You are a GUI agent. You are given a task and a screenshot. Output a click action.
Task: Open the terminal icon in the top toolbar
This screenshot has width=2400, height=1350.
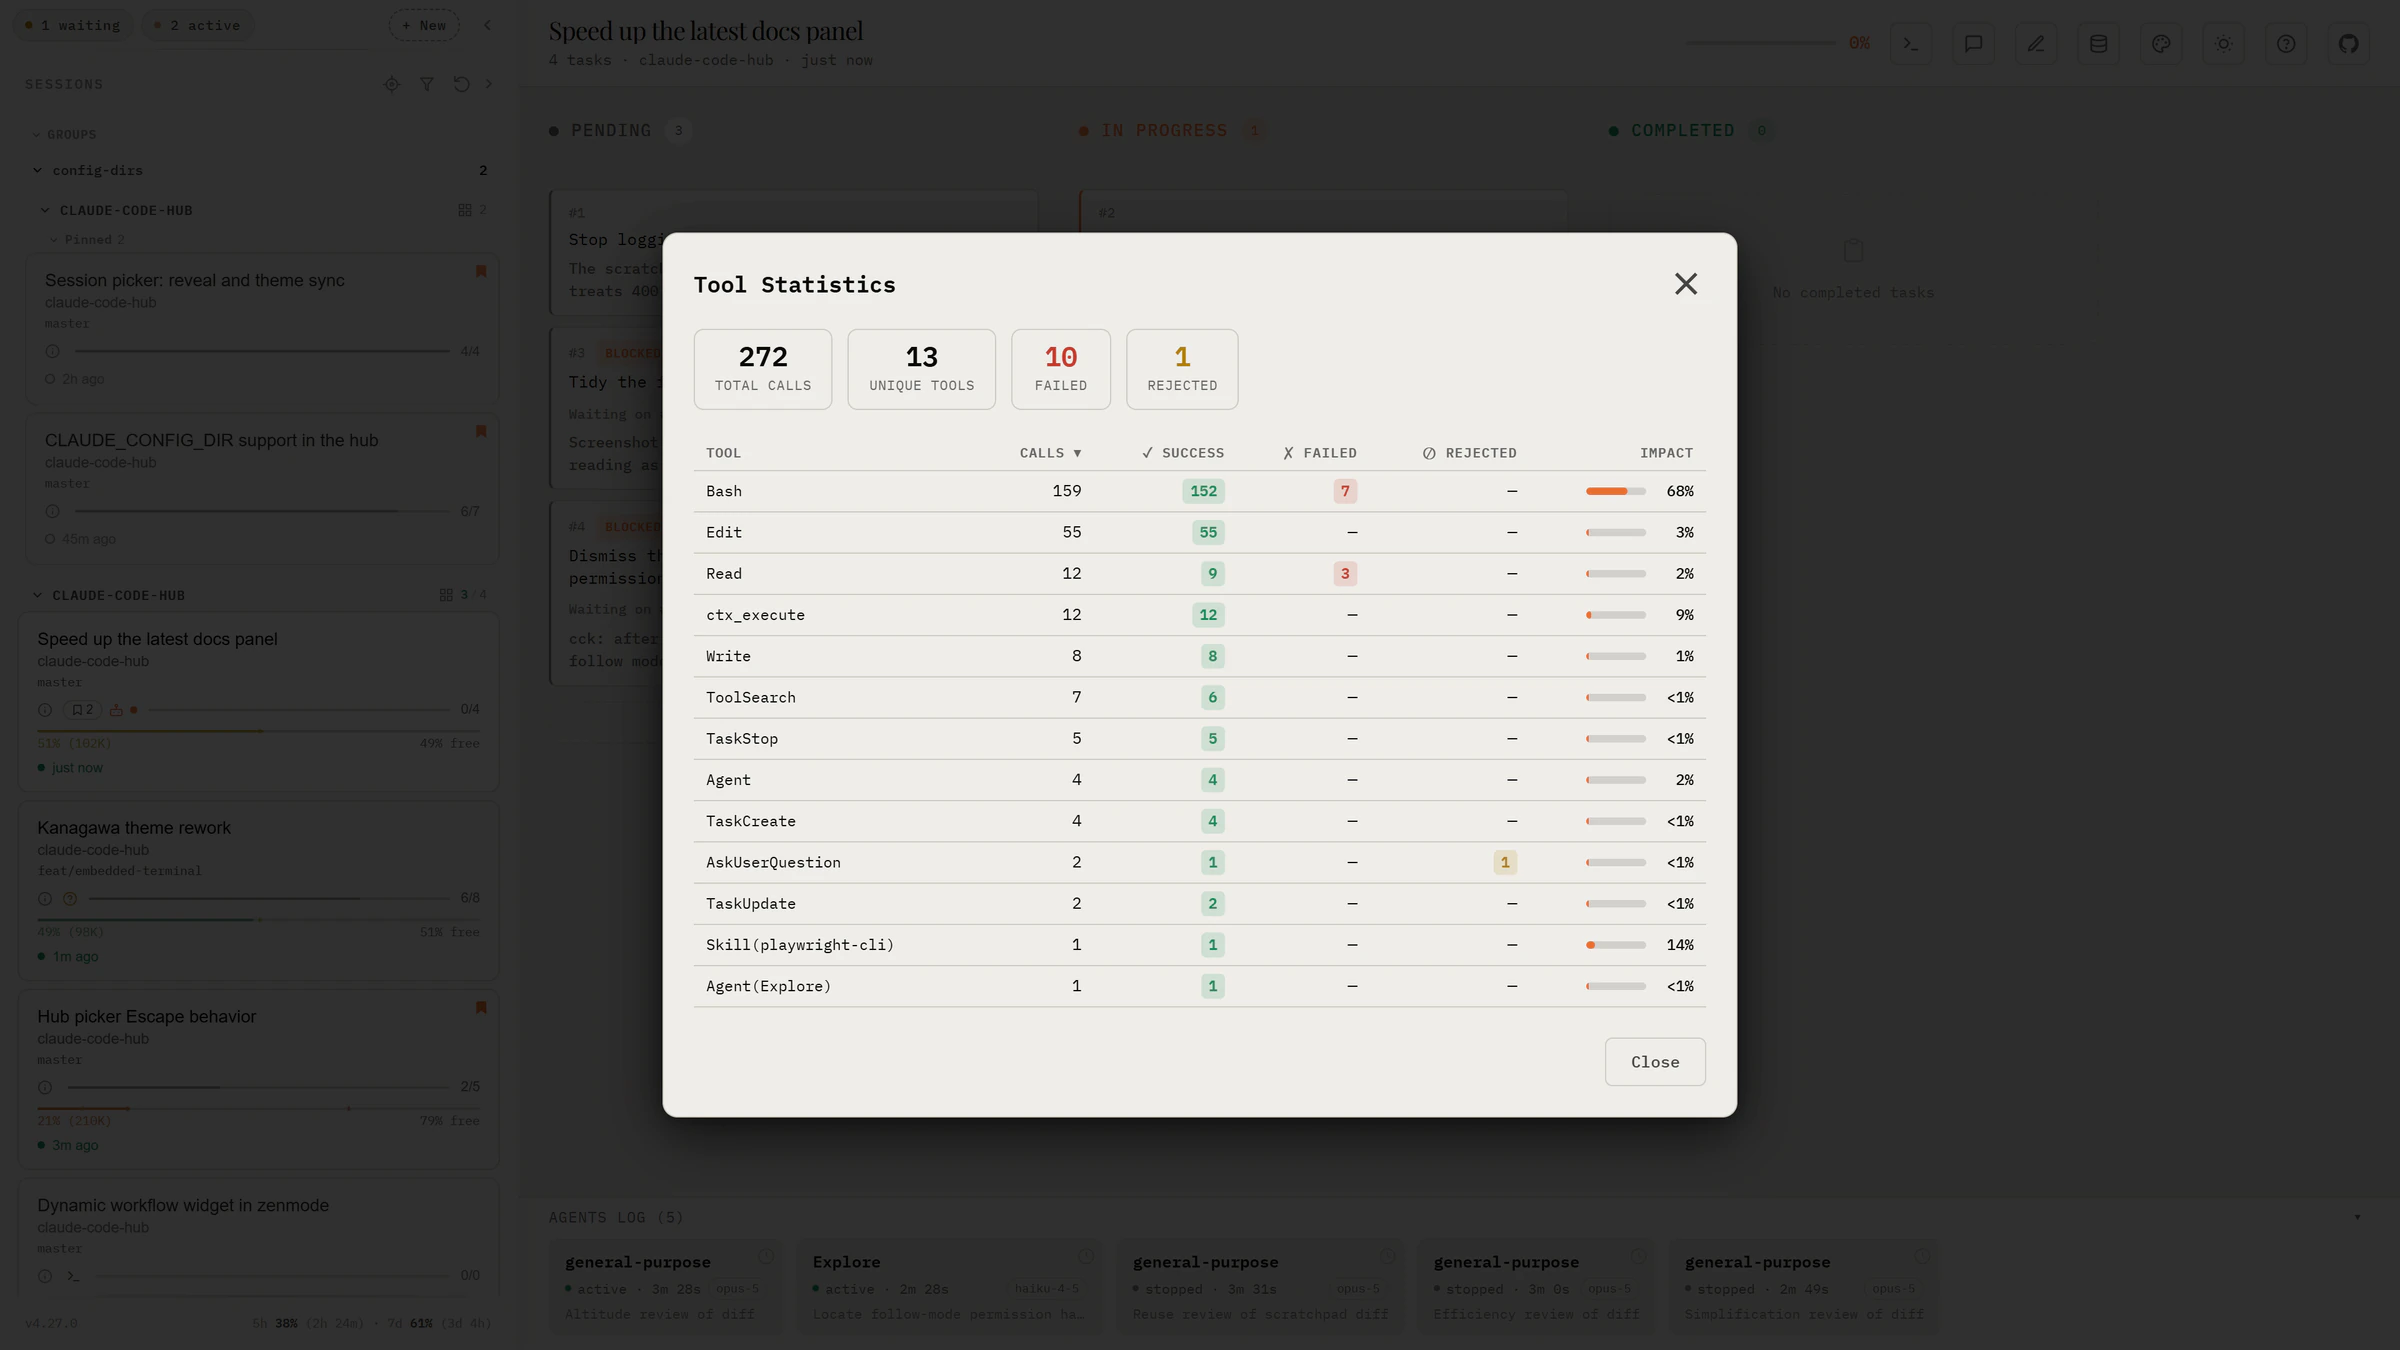click(1910, 44)
